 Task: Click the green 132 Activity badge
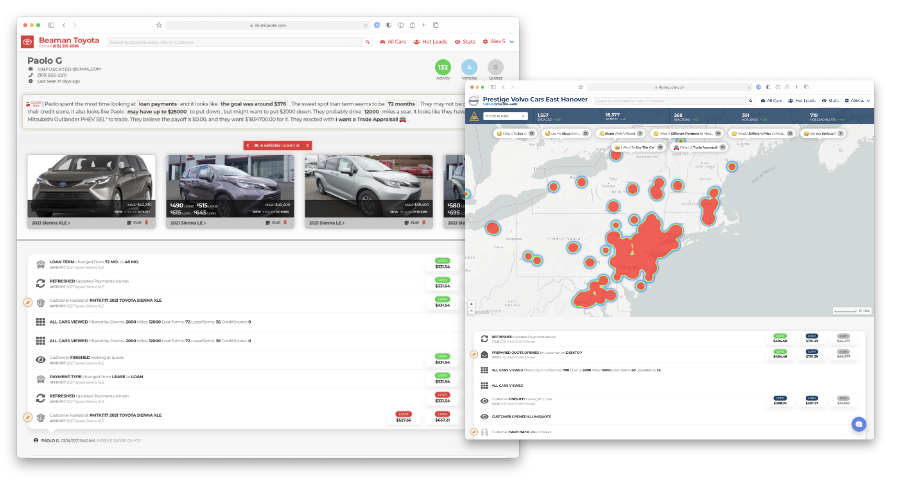click(443, 67)
